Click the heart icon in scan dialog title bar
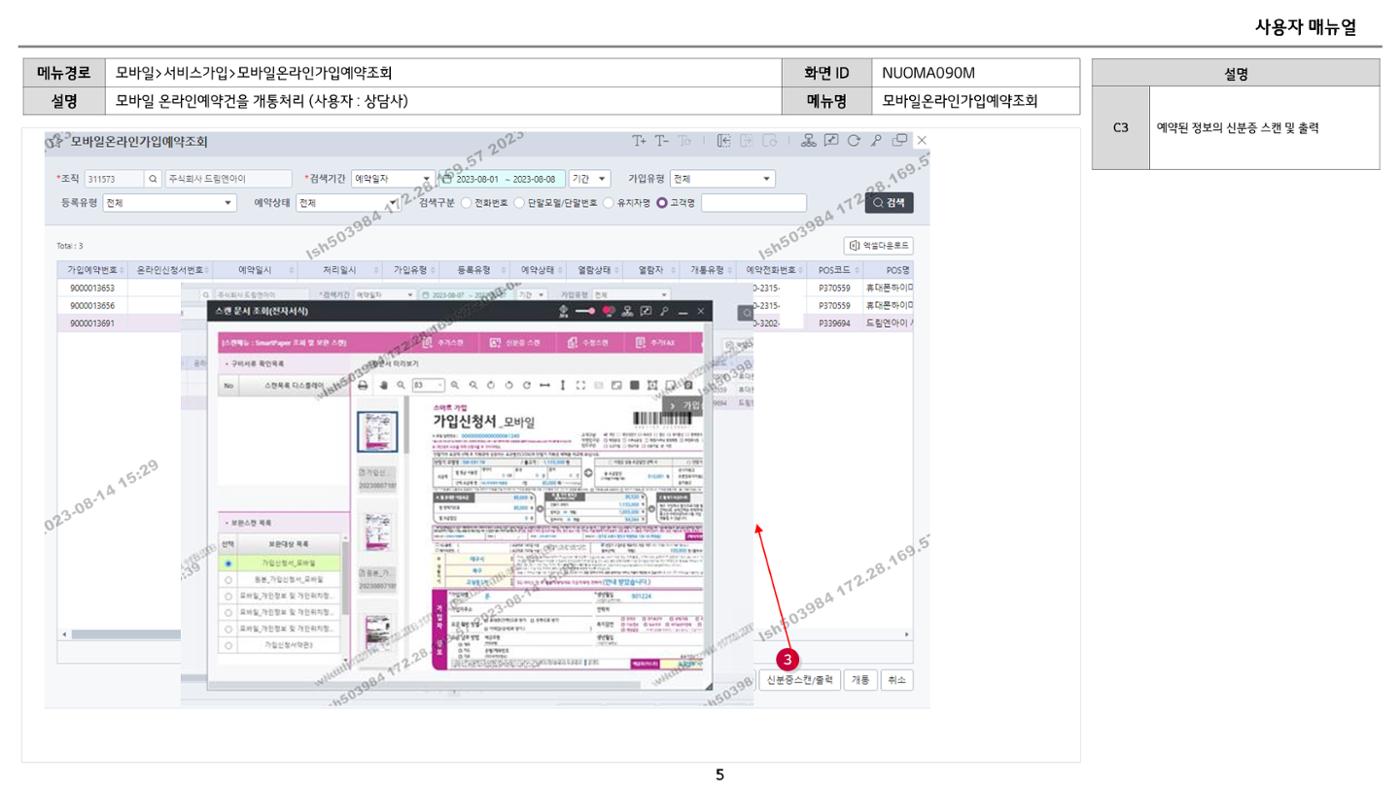Image resolution: width=1400 pixels, height=788 pixels. [607, 312]
